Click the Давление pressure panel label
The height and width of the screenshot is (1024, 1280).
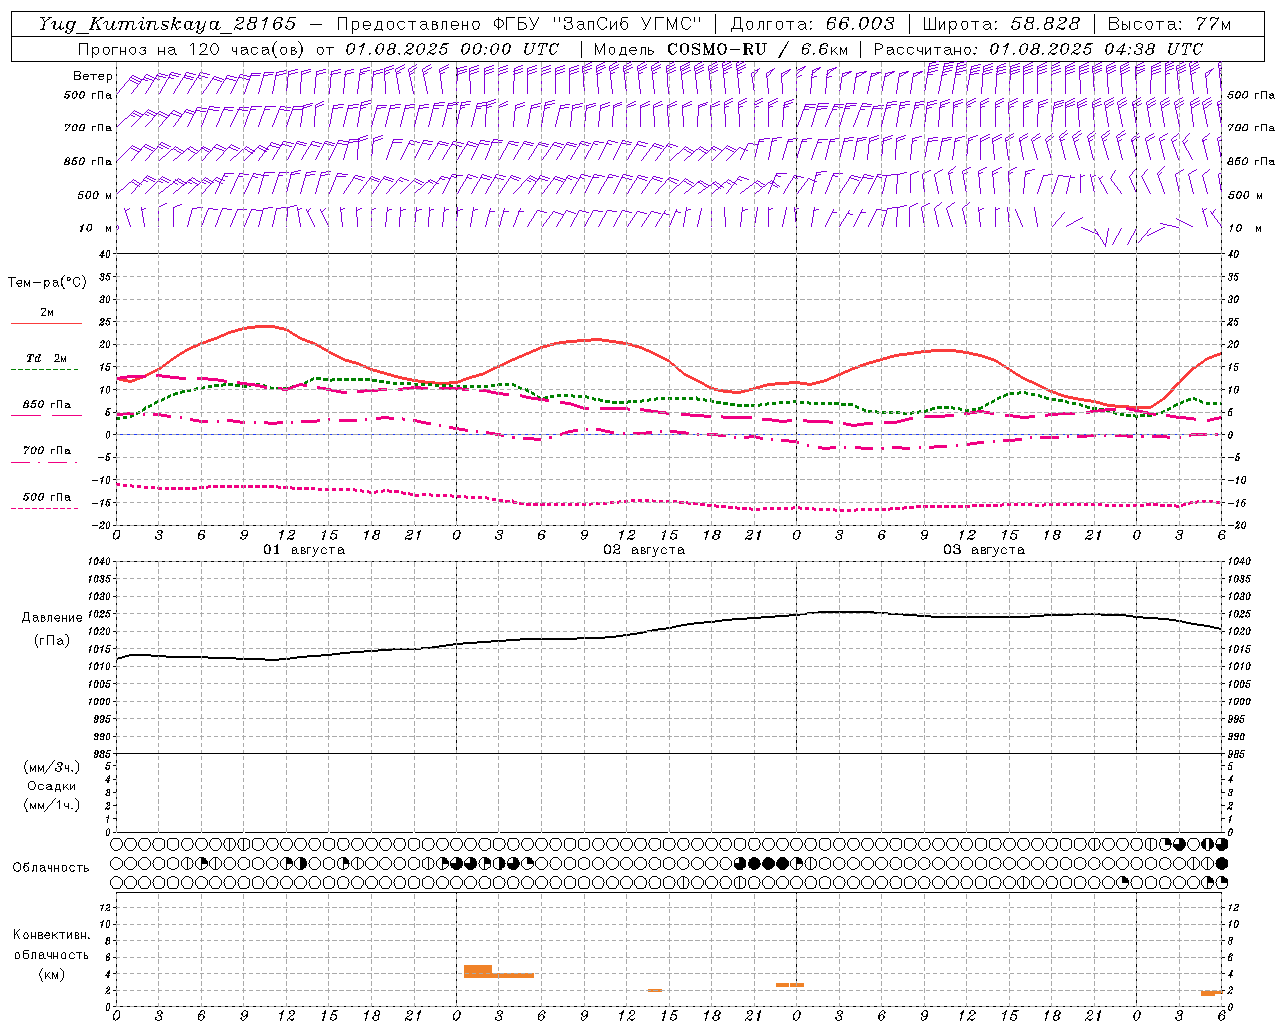point(52,618)
